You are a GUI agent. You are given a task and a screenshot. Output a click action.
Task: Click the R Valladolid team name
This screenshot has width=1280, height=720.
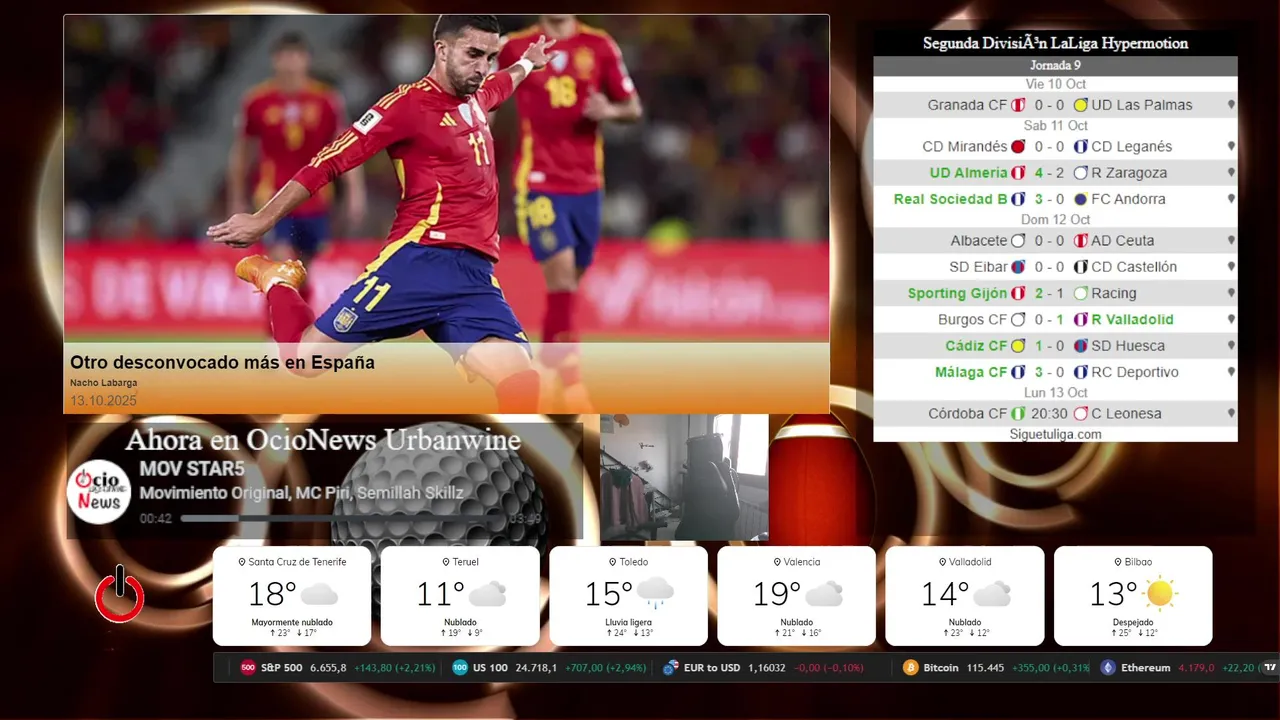1132,320
